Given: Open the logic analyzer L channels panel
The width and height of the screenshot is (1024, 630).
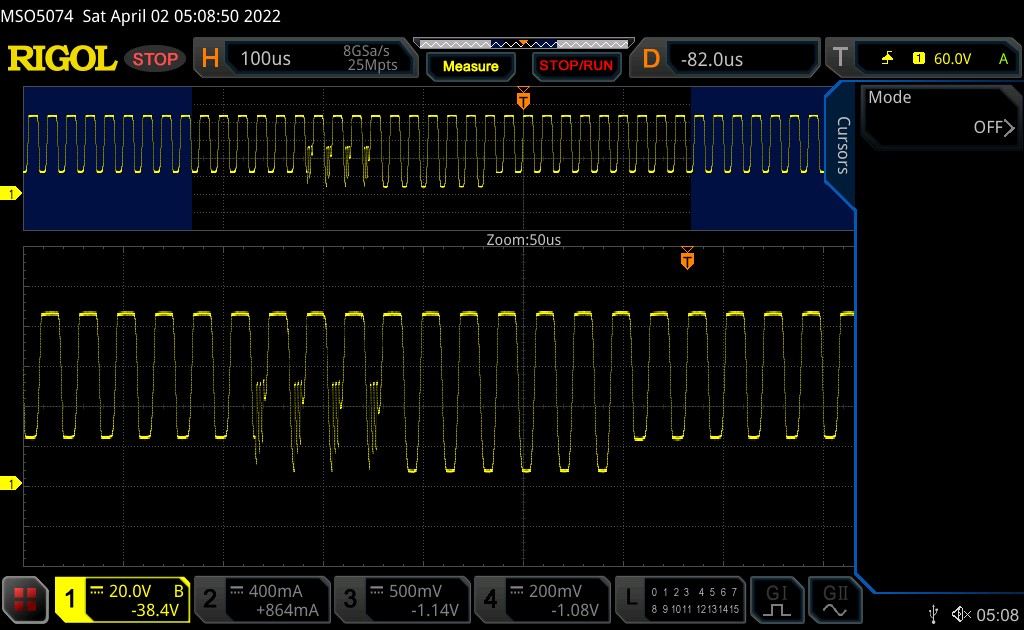Looking at the screenshot, I should 680,600.
